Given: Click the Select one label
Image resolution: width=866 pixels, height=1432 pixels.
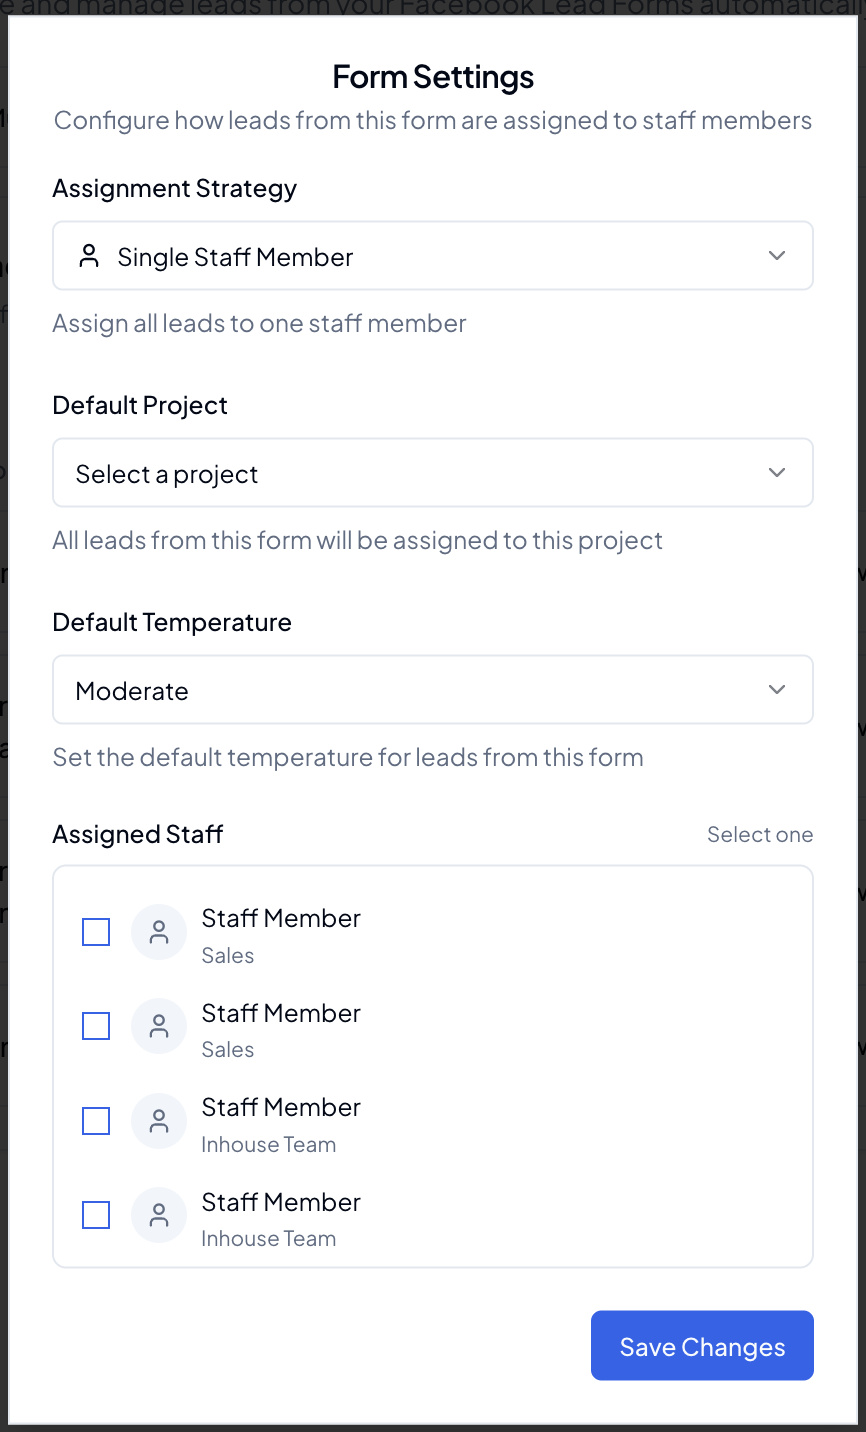Looking at the screenshot, I should click(x=760, y=834).
